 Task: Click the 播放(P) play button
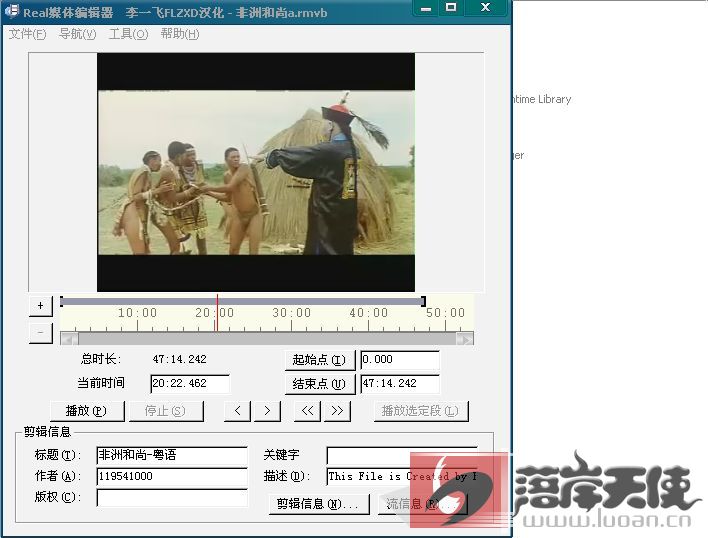[87, 411]
